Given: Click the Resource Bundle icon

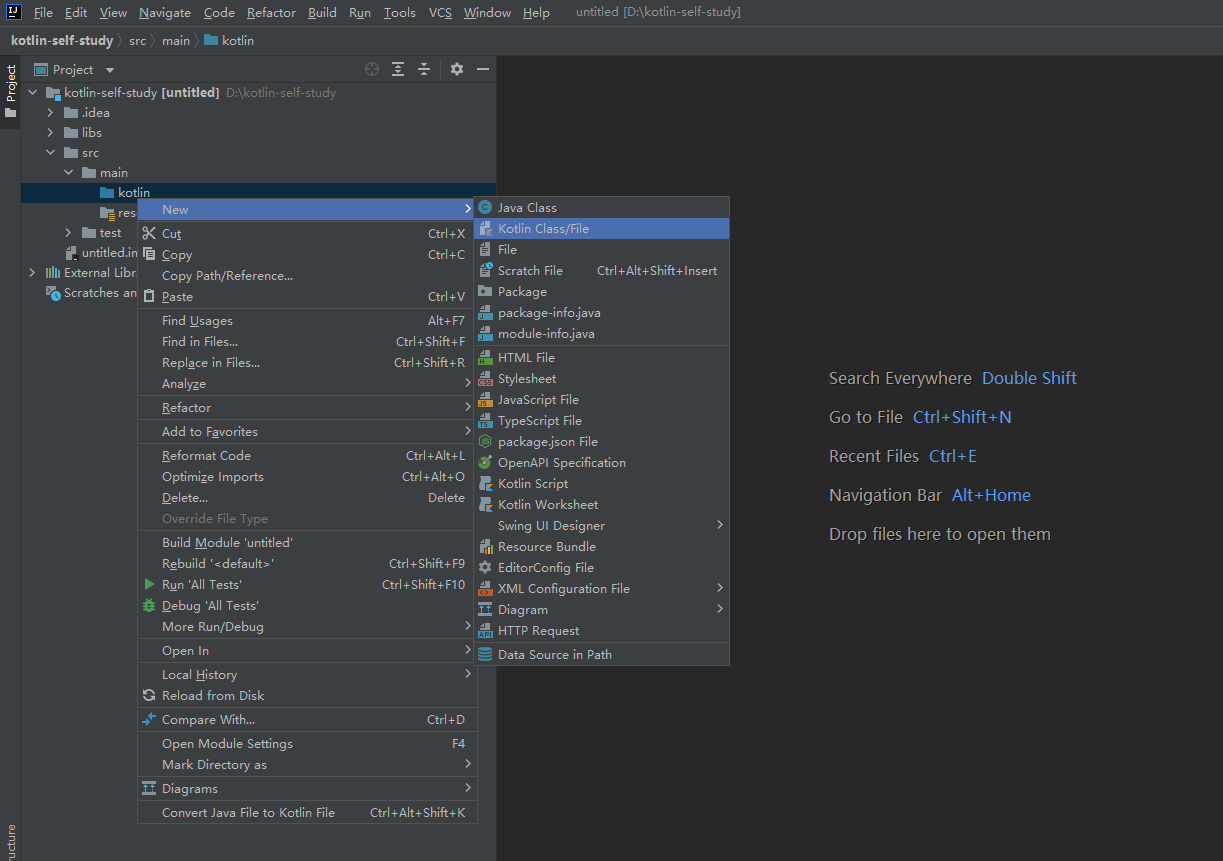Looking at the screenshot, I should coord(485,547).
